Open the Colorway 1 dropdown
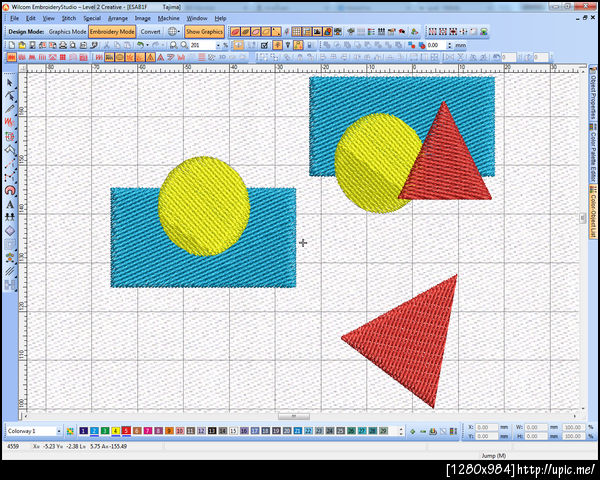Image resolution: width=600 pixels, height=480 pixels. [59, 431]
